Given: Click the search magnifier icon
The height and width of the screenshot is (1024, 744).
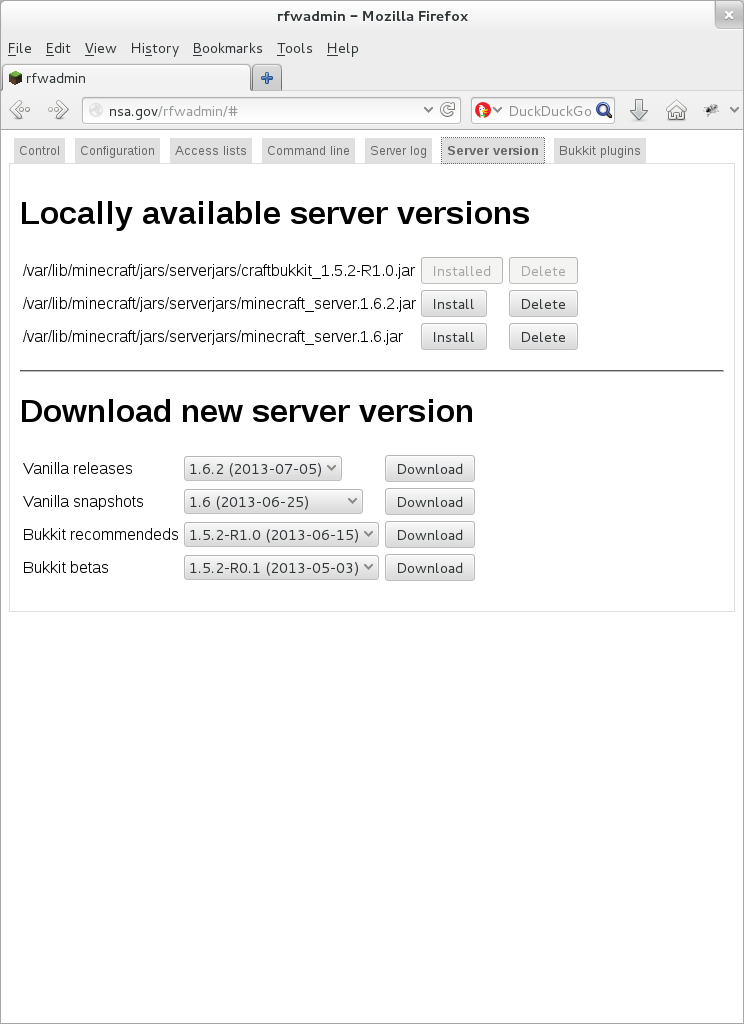Looking at the screenshot, I should point(604,110).
